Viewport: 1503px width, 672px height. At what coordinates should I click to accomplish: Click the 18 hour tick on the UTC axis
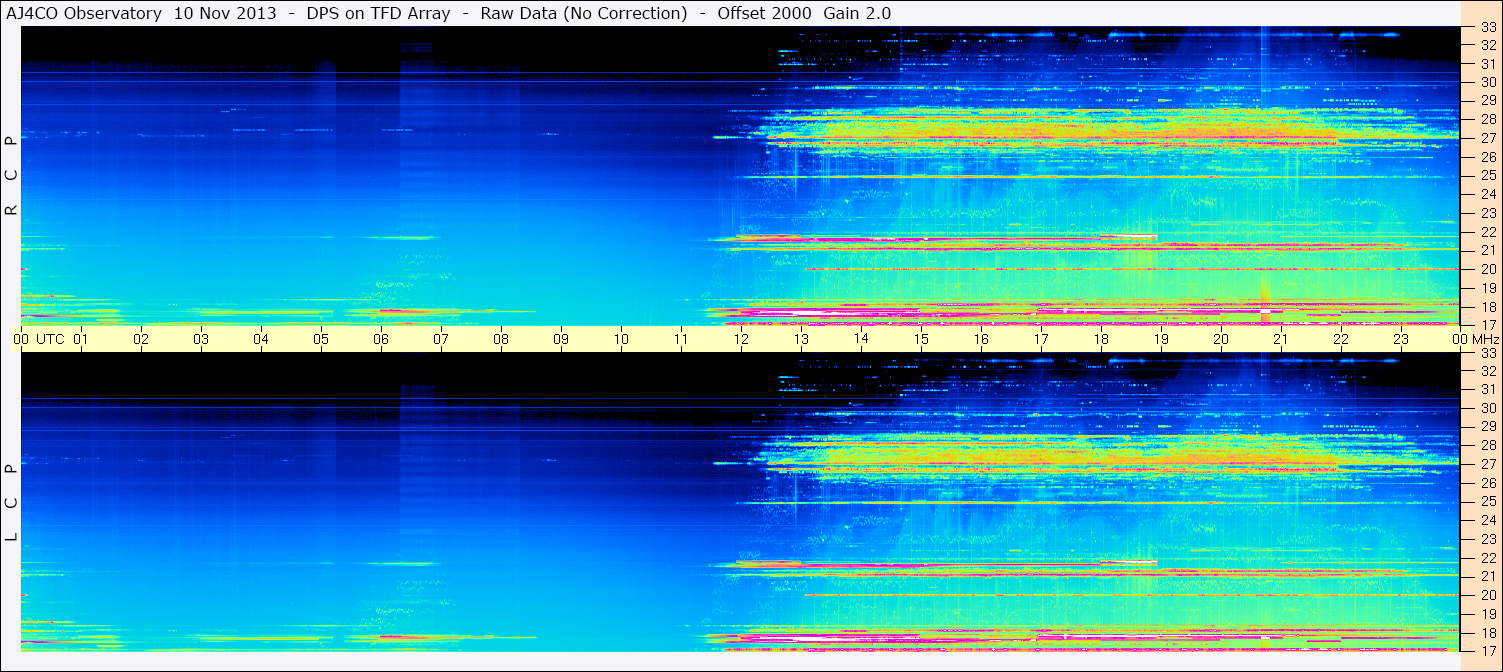pyautogui.click(x=1101, y=339)
